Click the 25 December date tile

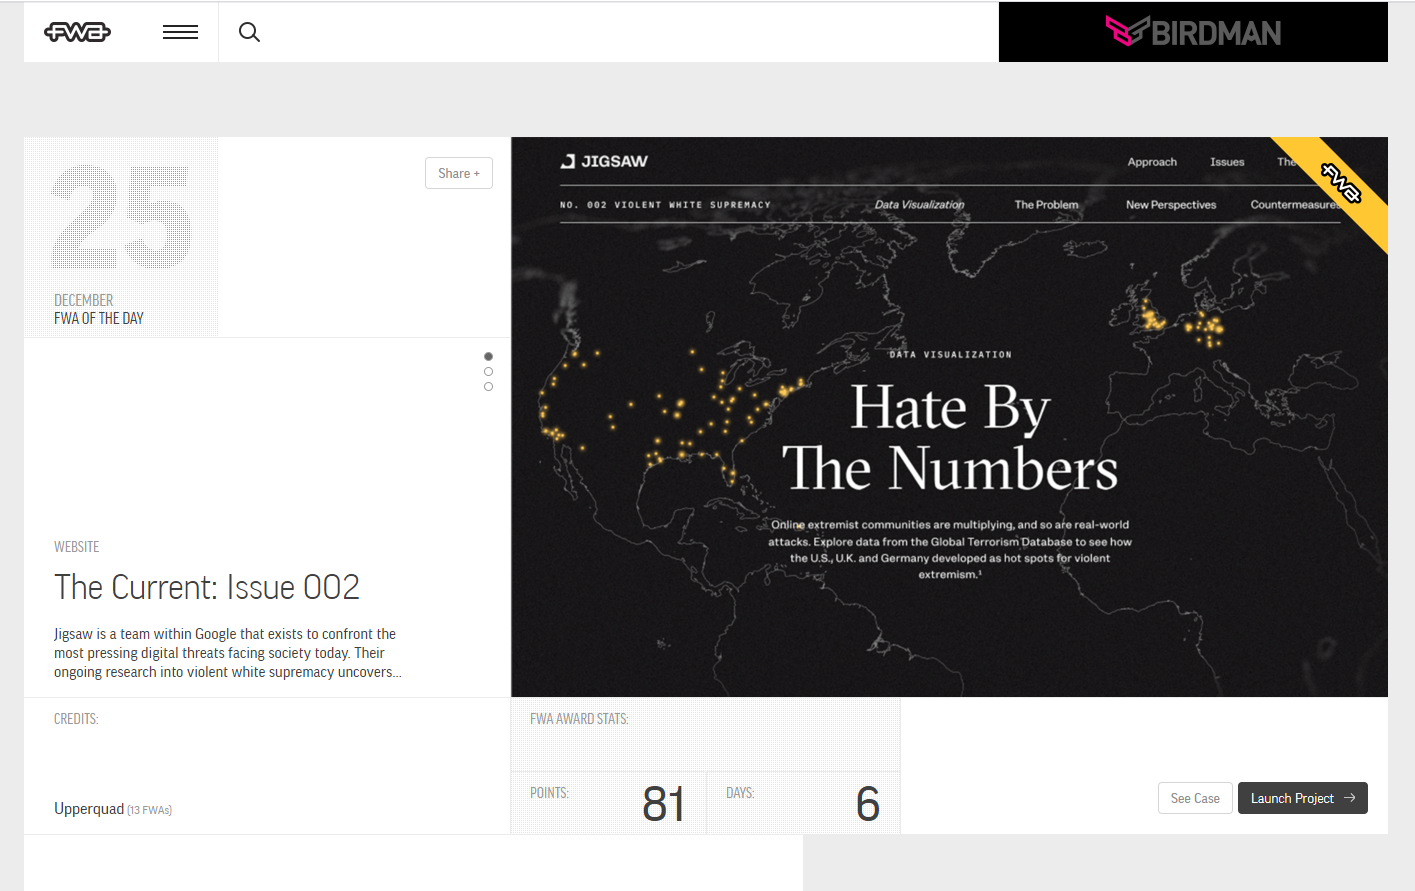121,237
